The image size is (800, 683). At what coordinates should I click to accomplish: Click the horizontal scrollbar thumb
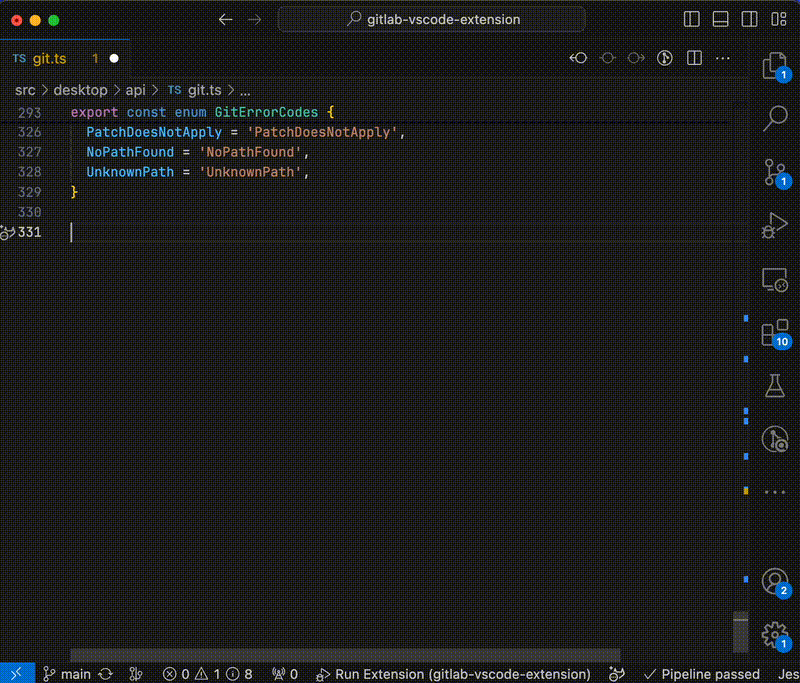(345, 655)
